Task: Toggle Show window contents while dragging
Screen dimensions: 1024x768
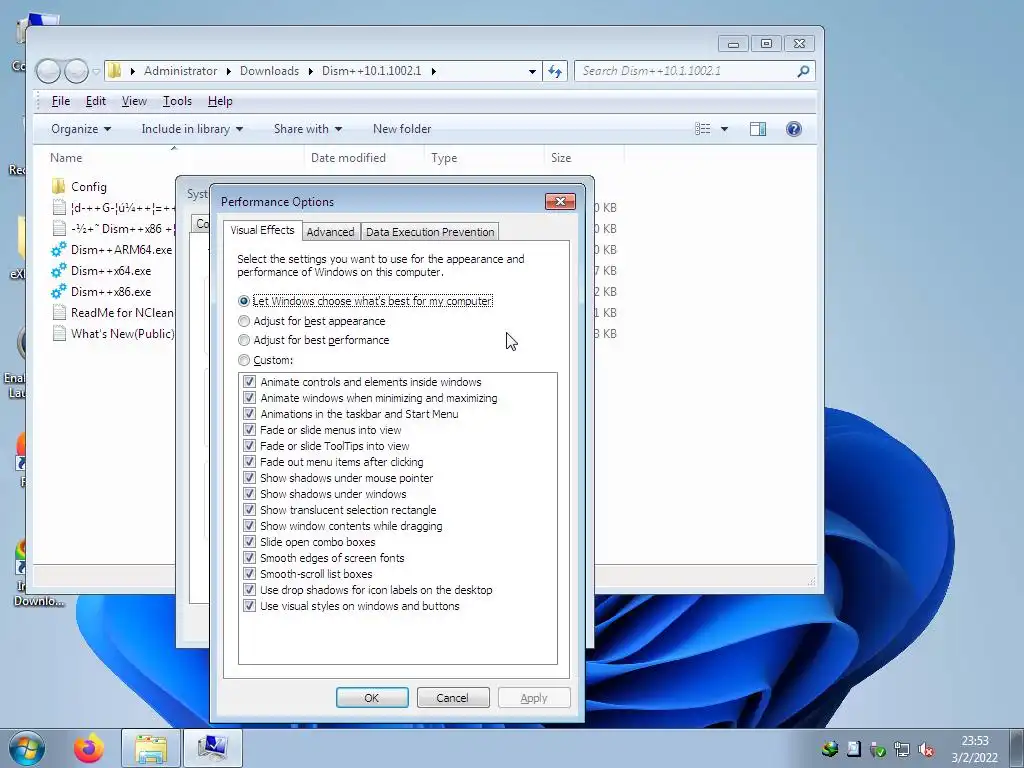Action: coord(249,526)
